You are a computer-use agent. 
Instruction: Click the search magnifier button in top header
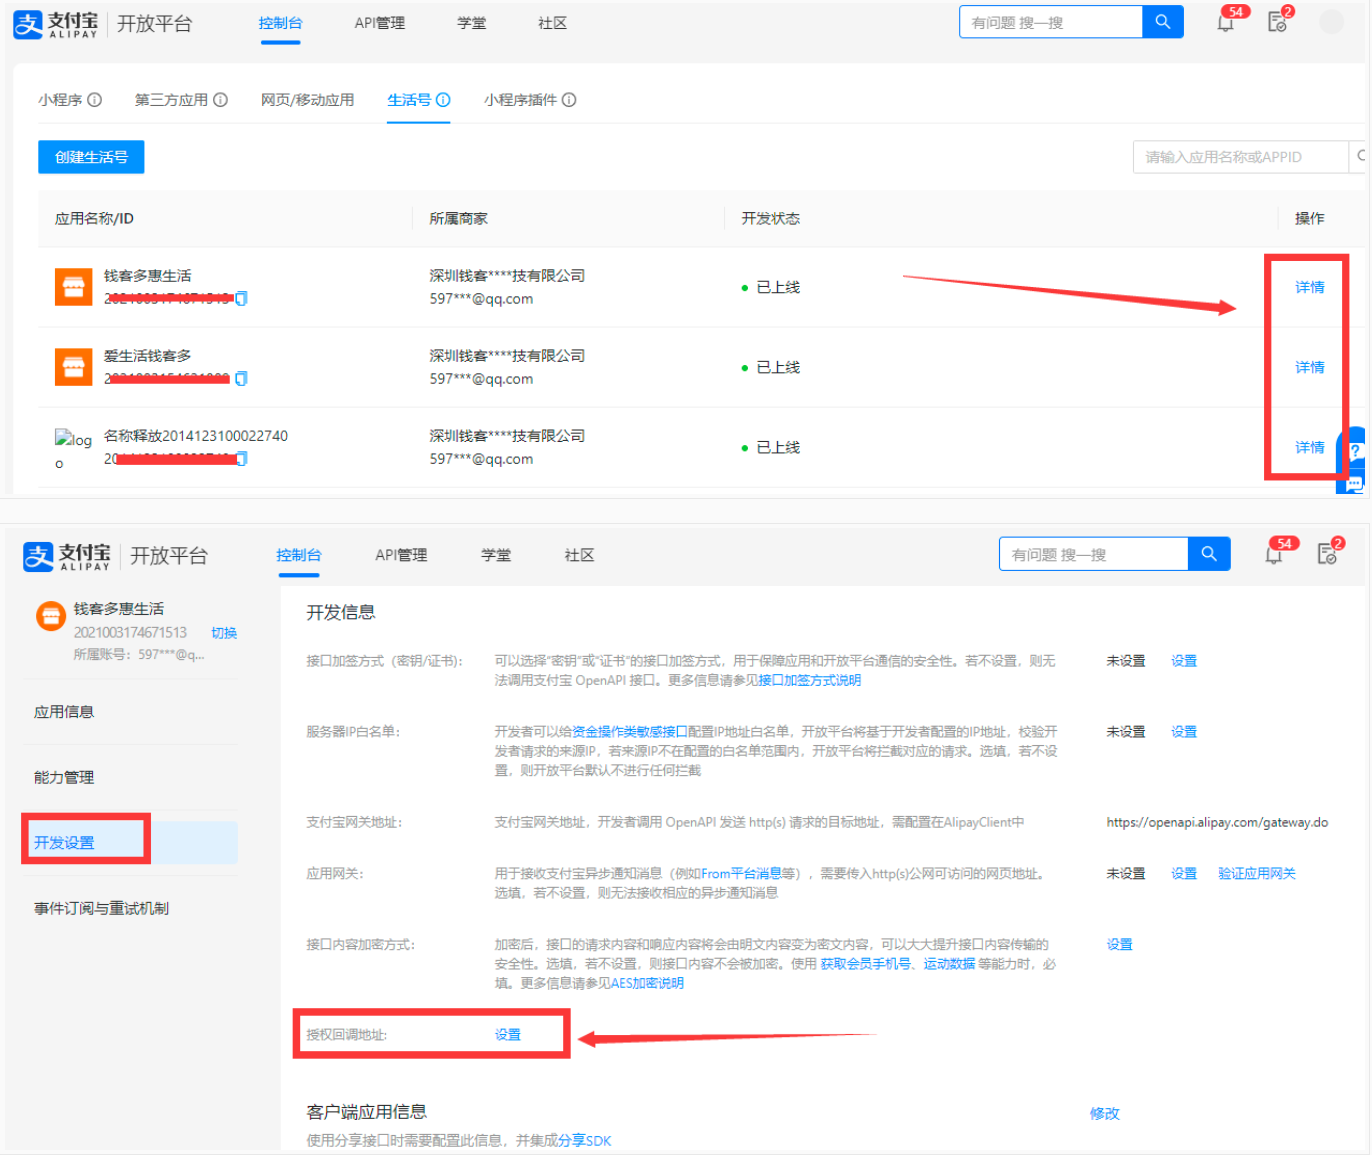1163,22
